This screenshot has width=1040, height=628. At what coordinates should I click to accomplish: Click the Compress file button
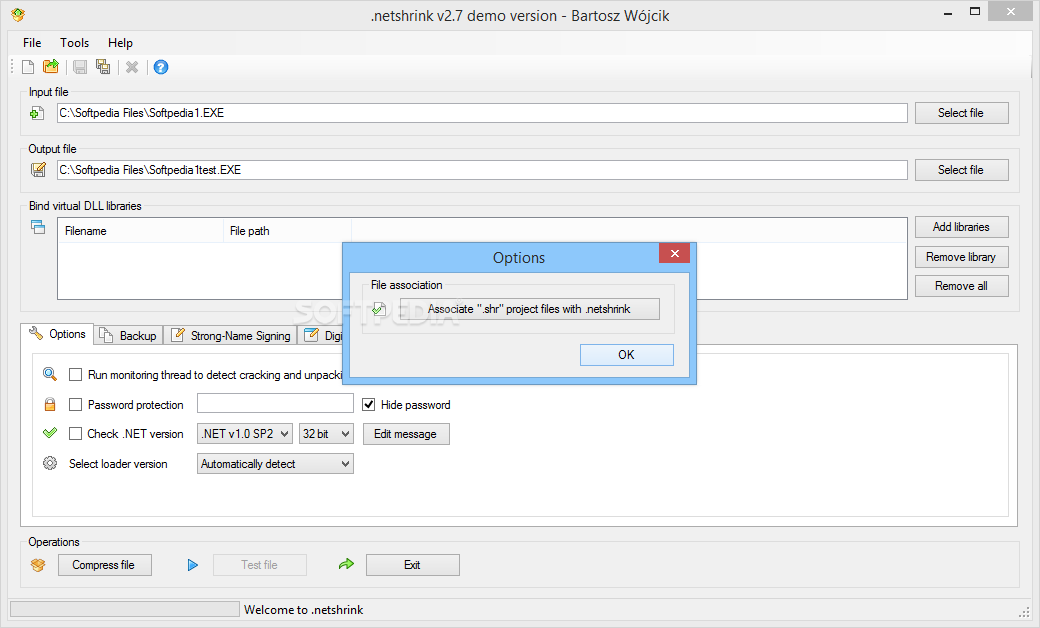click(104, 565)
